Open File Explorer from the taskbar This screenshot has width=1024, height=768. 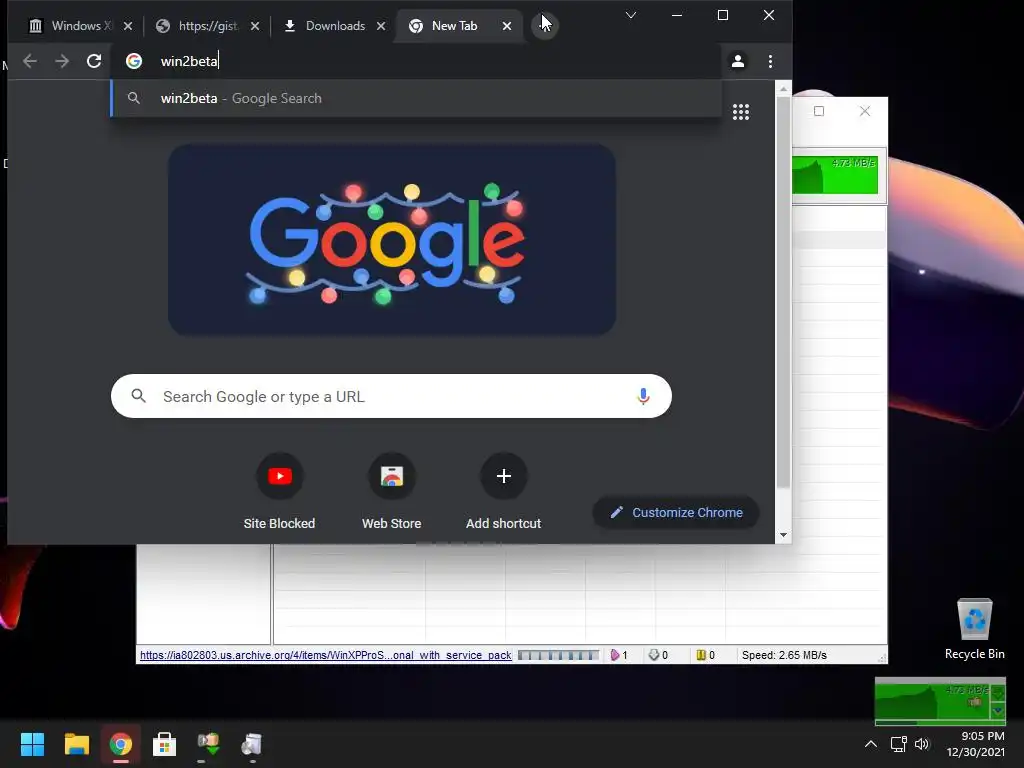(x=76, y=744)
